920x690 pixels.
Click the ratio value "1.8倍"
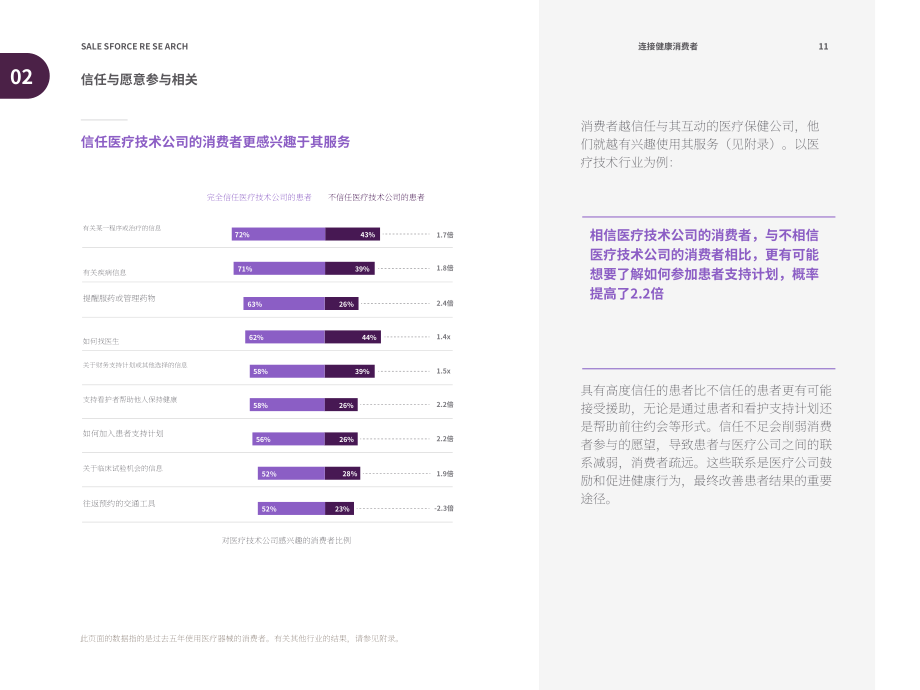coord(445,268)
